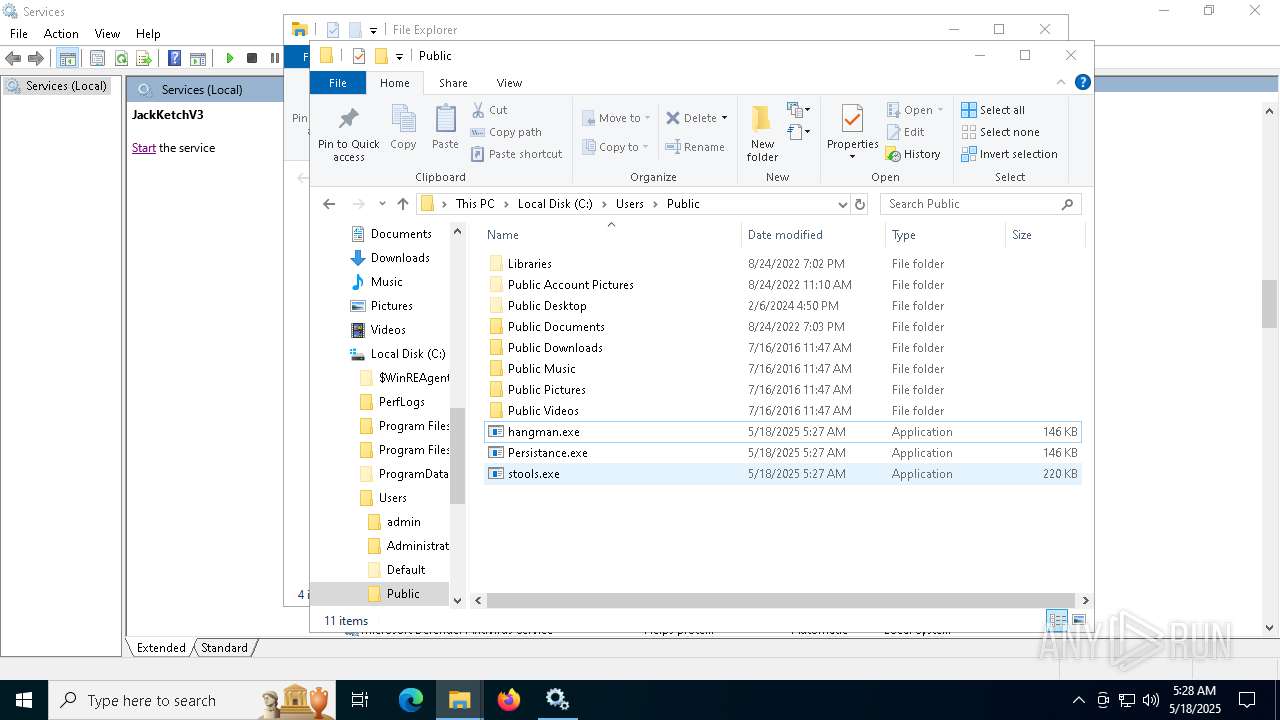Click Paste shortcut in ribbon
The height and width of the screenshot is (720, 1280).
point(517,154)
